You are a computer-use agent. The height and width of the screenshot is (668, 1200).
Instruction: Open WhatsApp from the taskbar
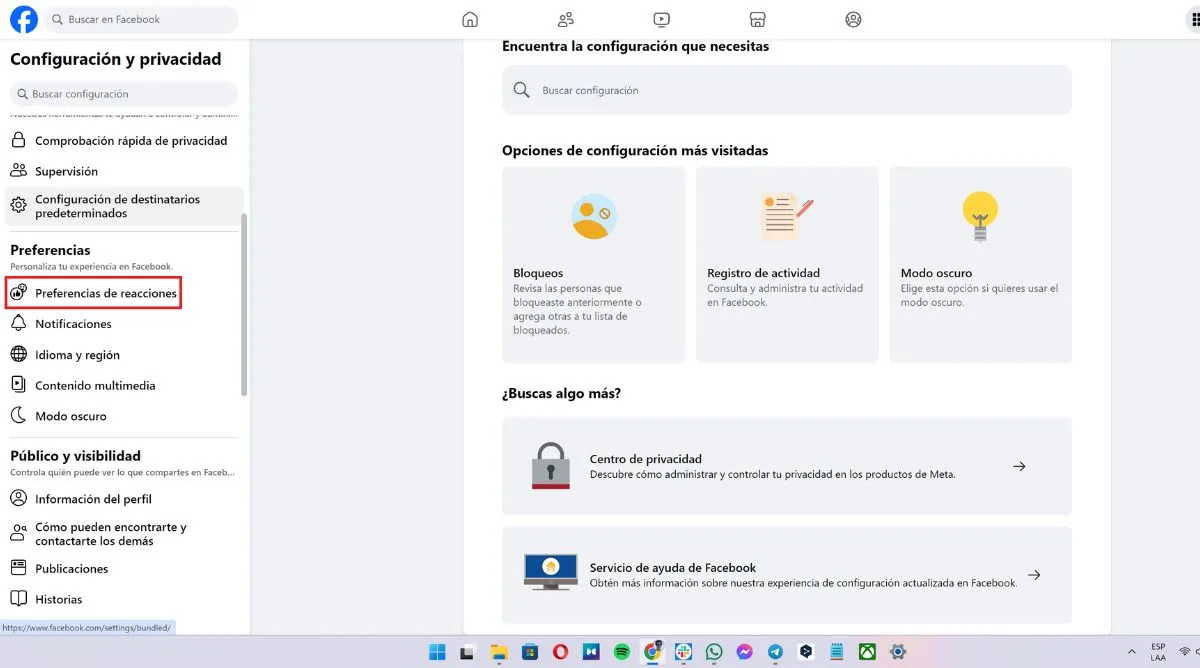coord(714,652)
